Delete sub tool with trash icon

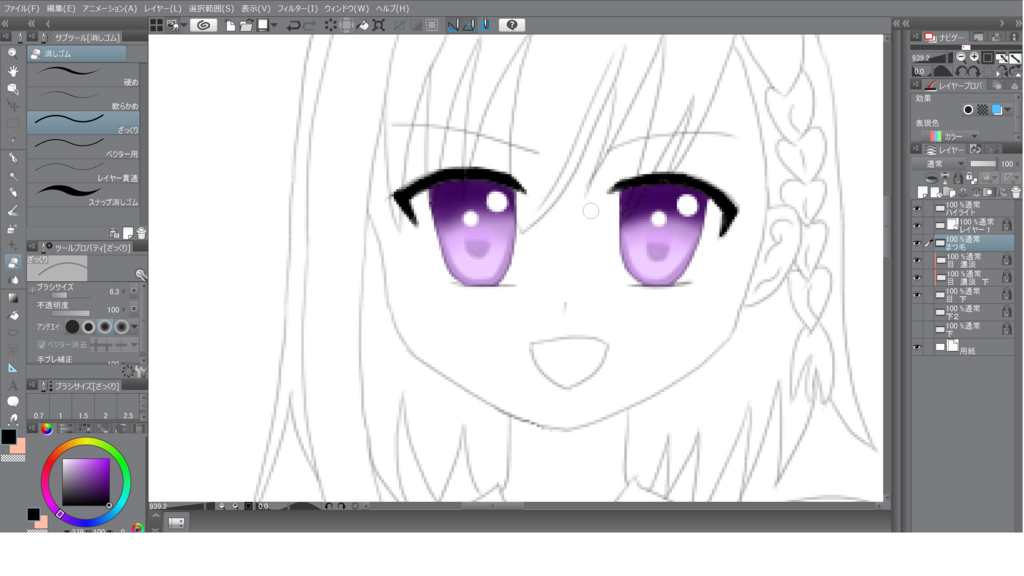(141, 233)
